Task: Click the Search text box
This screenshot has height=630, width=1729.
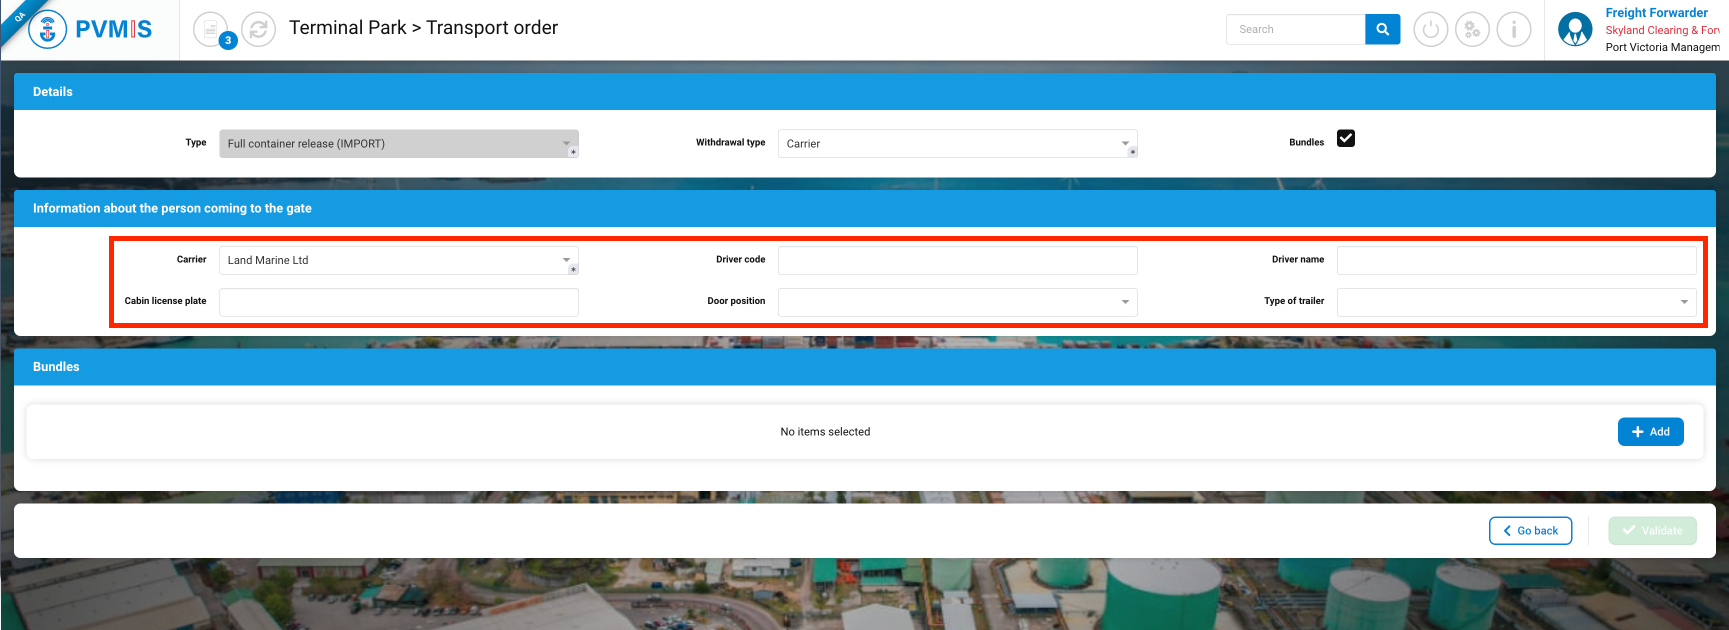Action: 1295,30
